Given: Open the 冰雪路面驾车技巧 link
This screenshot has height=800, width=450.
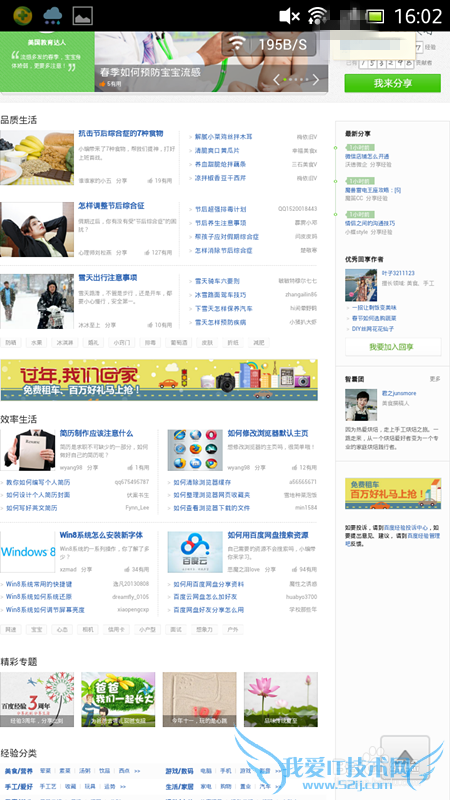Looking at the screenshot, I should pyautogui.click(x=220, y=295).
